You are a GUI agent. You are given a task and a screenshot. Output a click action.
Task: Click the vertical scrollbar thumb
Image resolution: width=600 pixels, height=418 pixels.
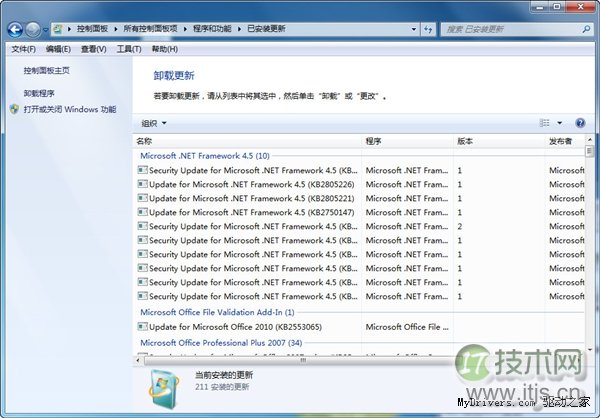589,151
